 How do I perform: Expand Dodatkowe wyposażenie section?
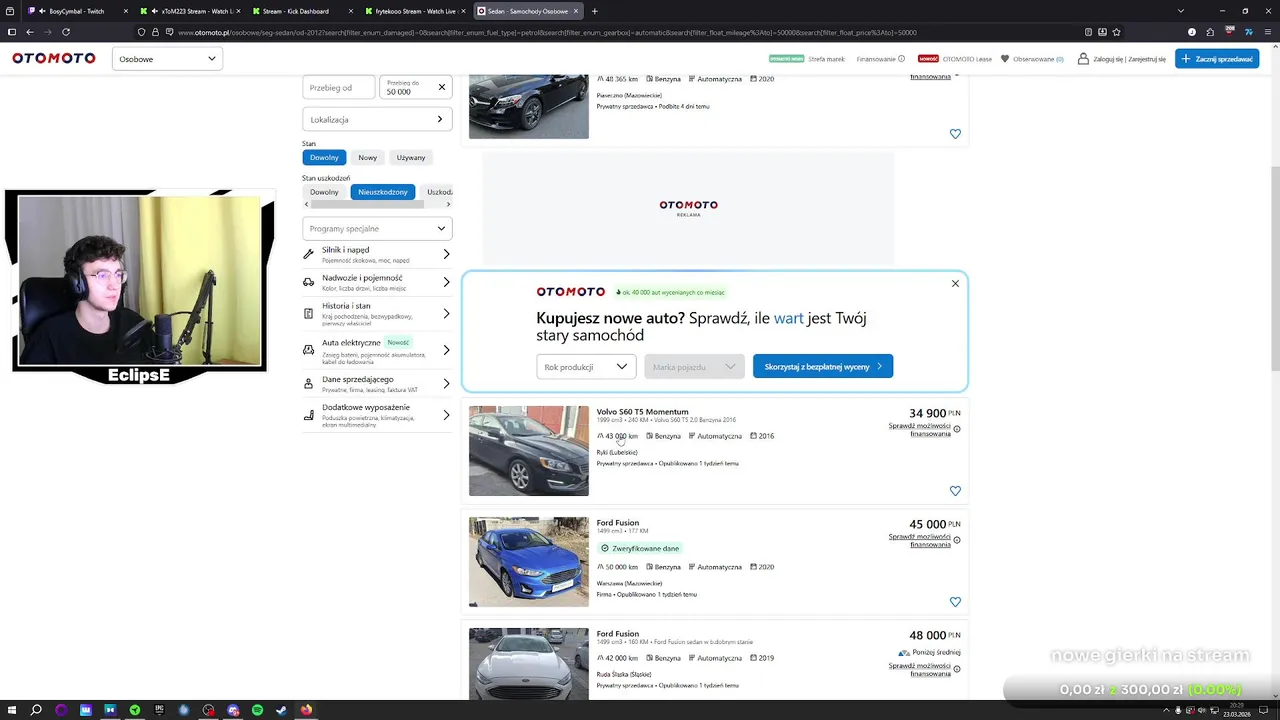pyautogui.click(x=377, y=415)
